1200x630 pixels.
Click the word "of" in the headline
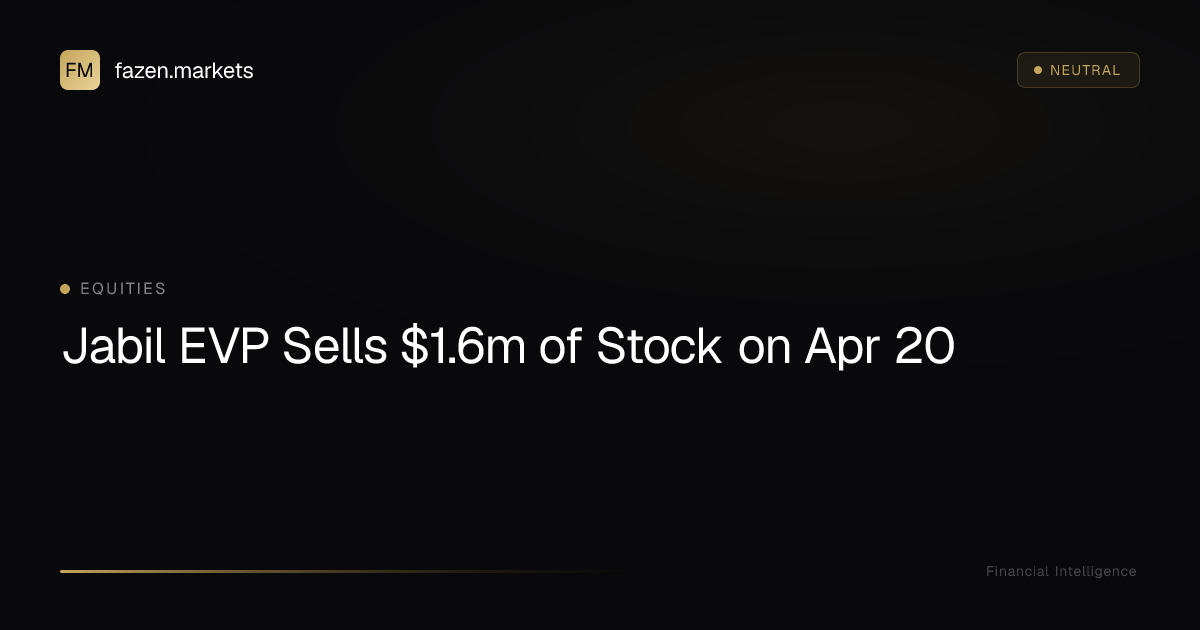561,347
